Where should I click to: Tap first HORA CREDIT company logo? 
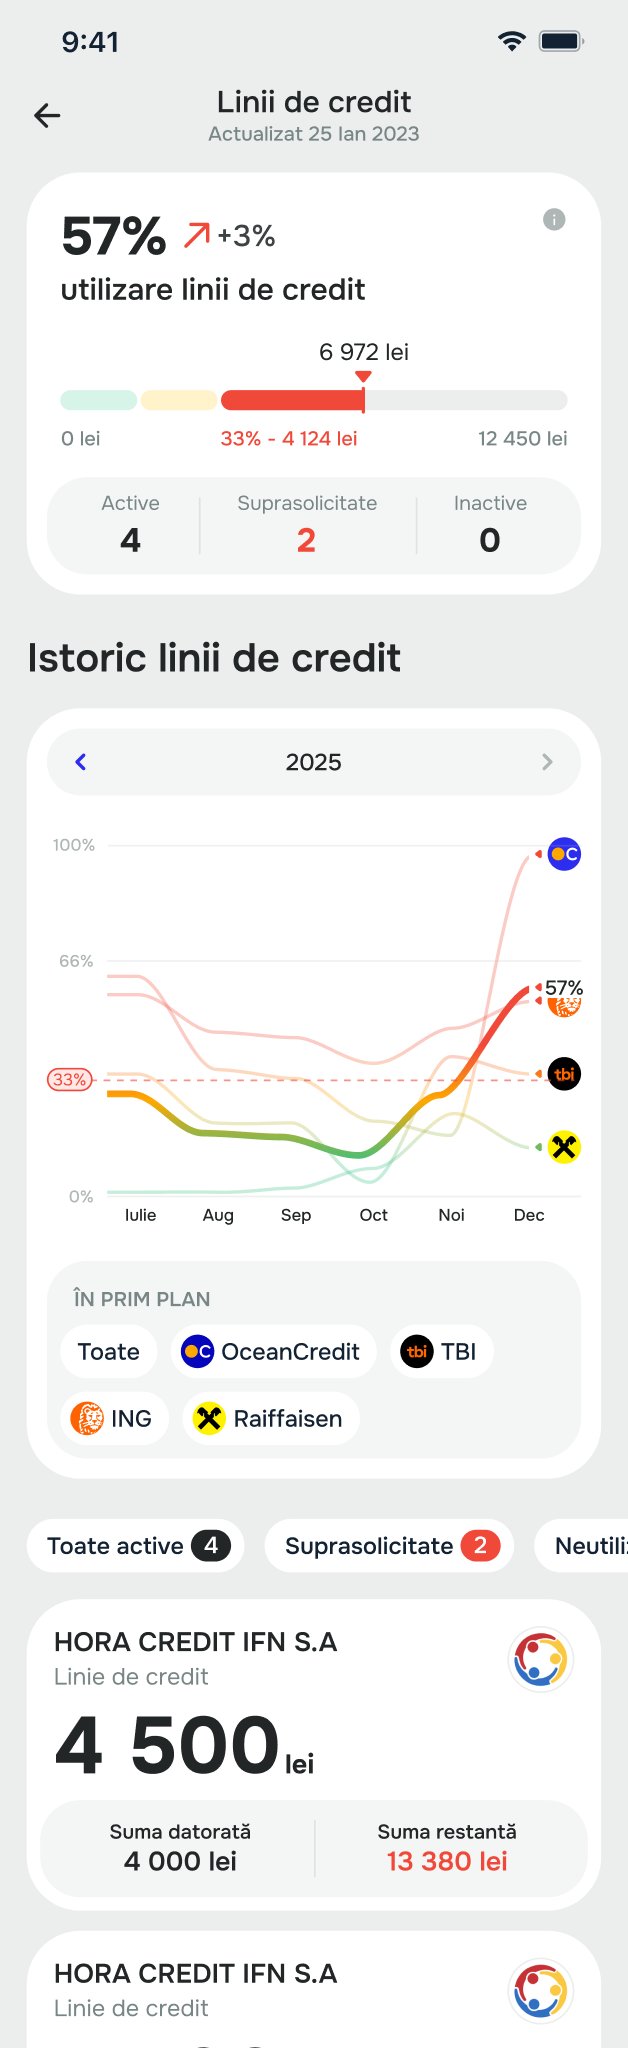541,1660
